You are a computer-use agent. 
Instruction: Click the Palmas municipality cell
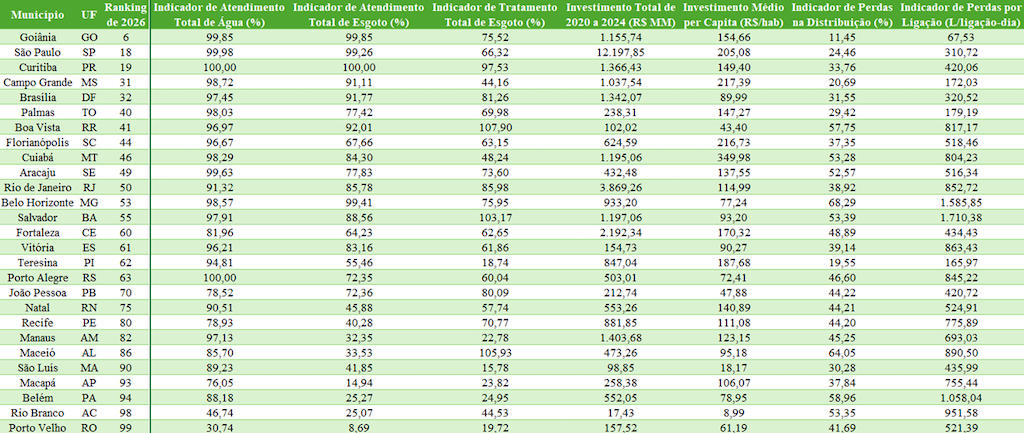38,112
